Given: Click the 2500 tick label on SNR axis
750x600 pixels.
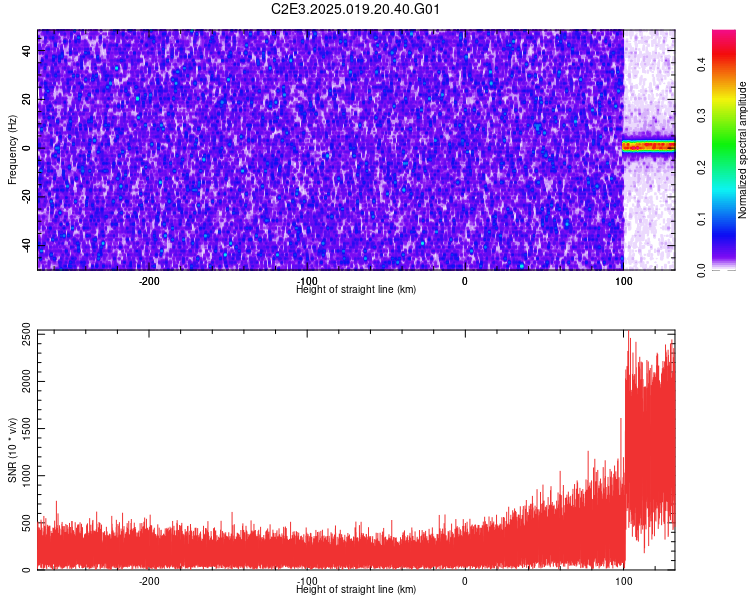Looking at the screenshot, I should coord(26,334).
